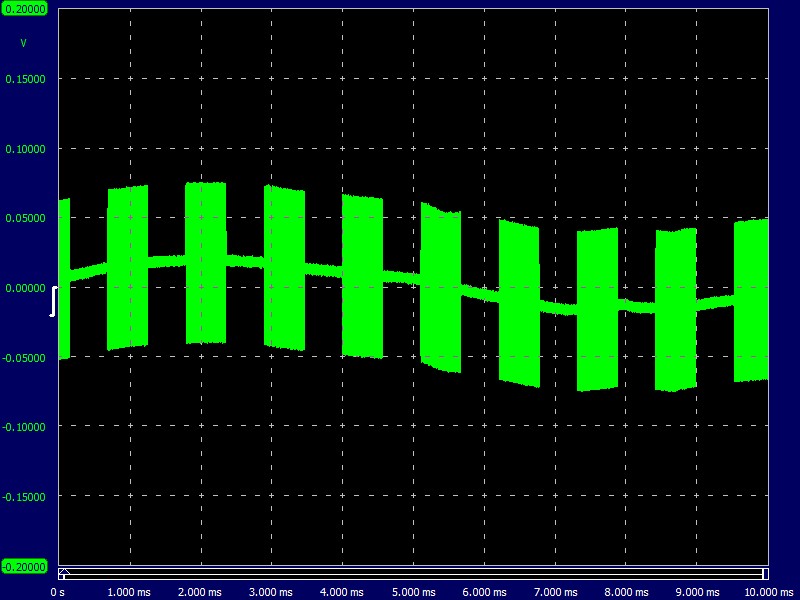Click the -0.05000 voltage axis label

24,358
